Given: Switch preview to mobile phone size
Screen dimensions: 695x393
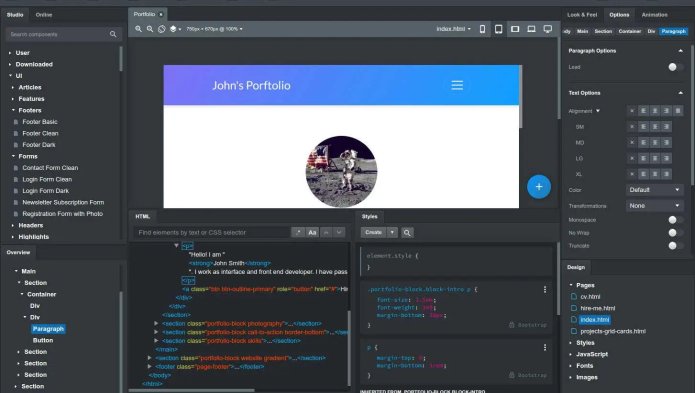Looking at the screenshot, I should point(482,29).
